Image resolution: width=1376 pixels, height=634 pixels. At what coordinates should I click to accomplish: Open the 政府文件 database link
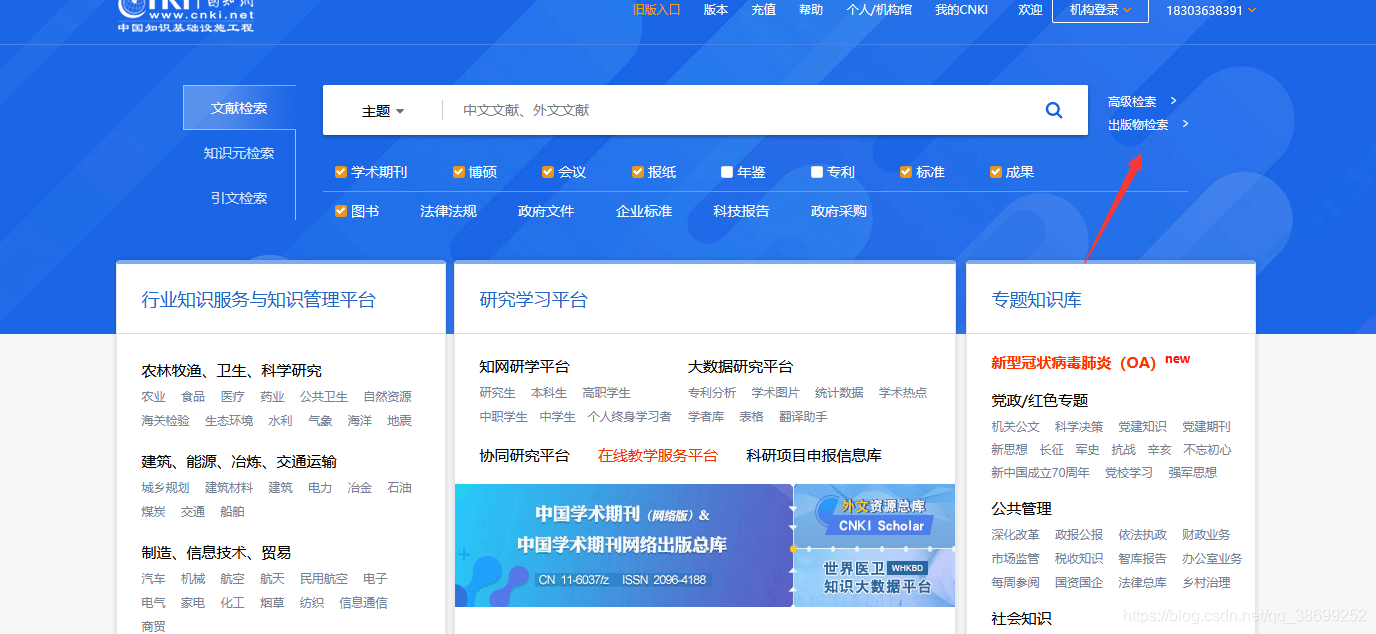pyautogui.click(x=546, y=211)
